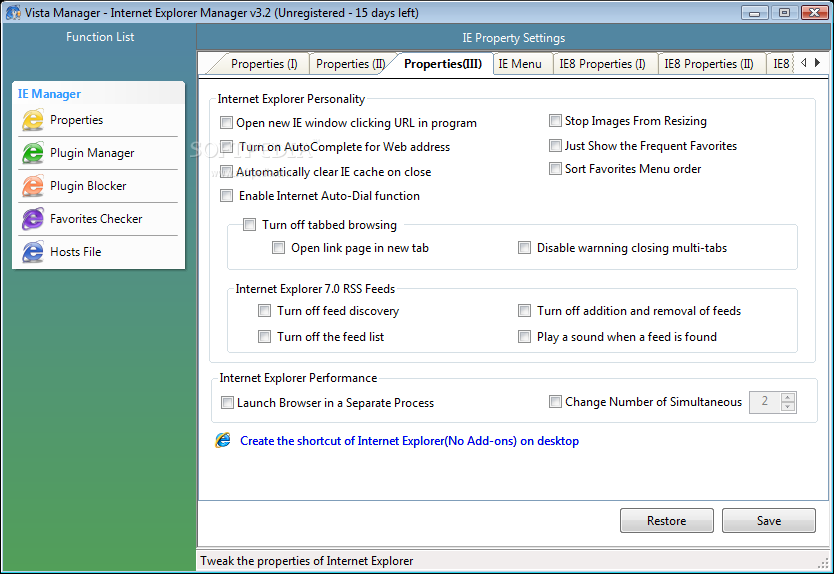
Task: Enable Open new IE window clicking URL
Action: pos(227,123)
